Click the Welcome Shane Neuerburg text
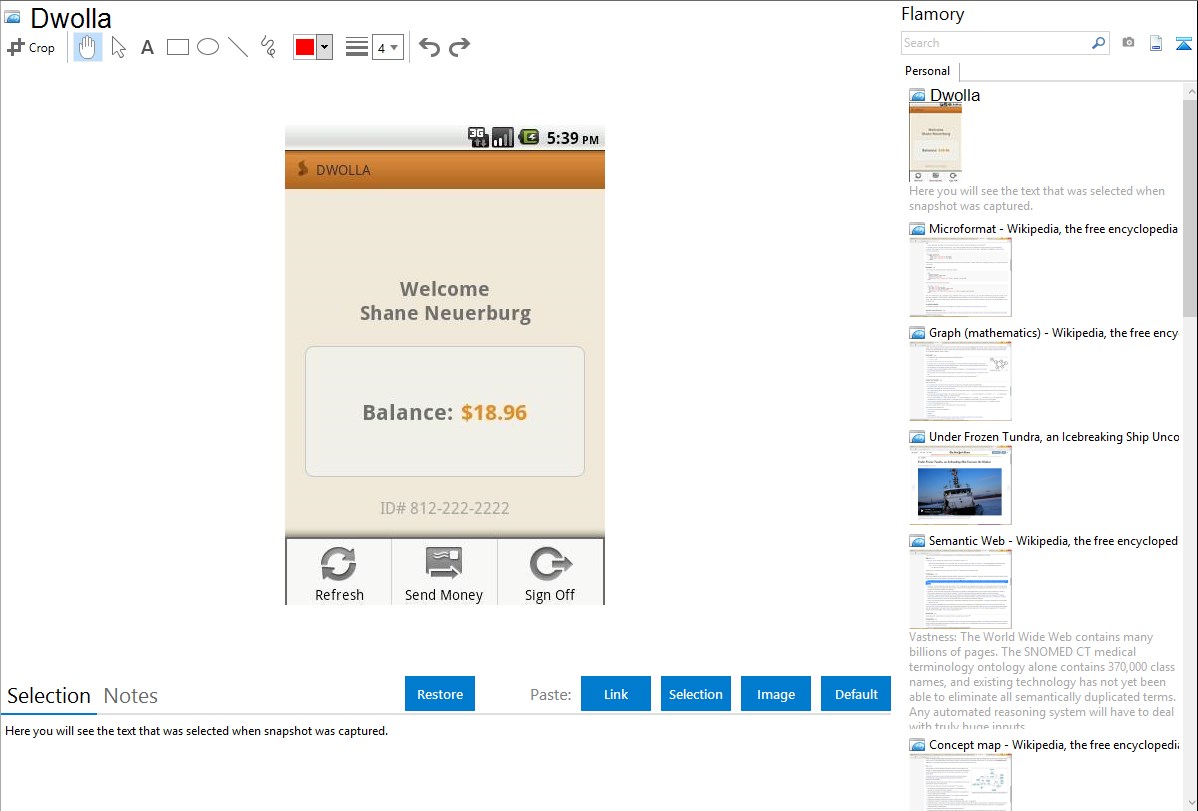This screenshot has height=811, width=1198. (x=445, y=301)
